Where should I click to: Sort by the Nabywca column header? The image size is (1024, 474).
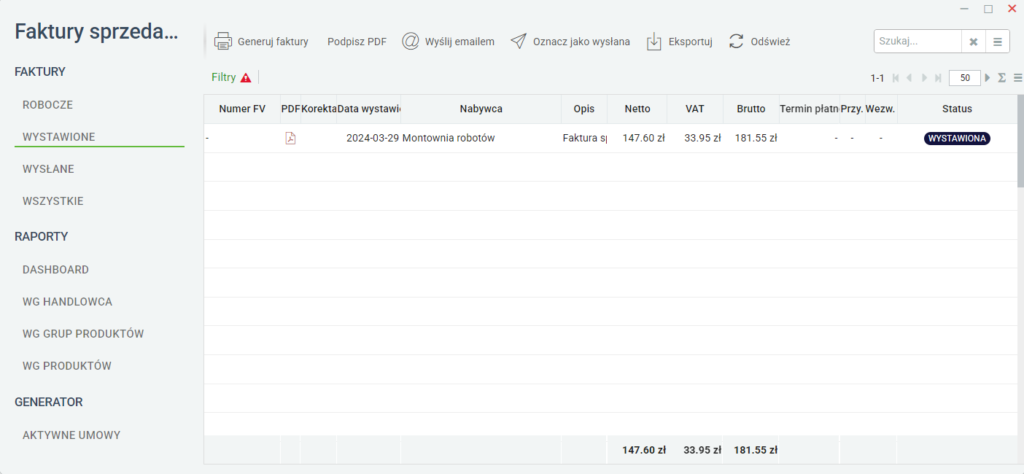pyautogui.click(x=481, y=109)
